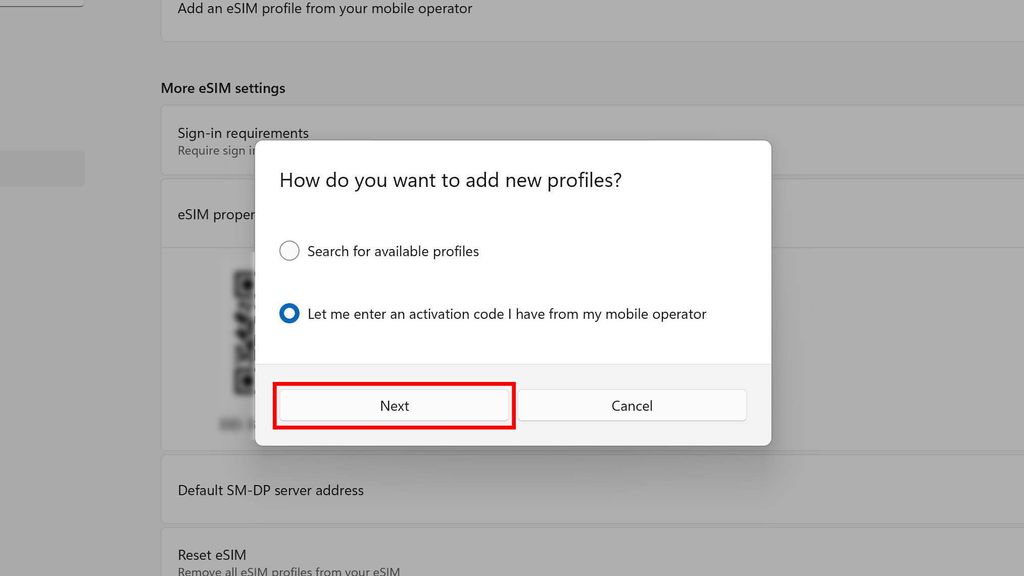
Task: Click the More eSIM settings heading
Action: coord(223,88)
